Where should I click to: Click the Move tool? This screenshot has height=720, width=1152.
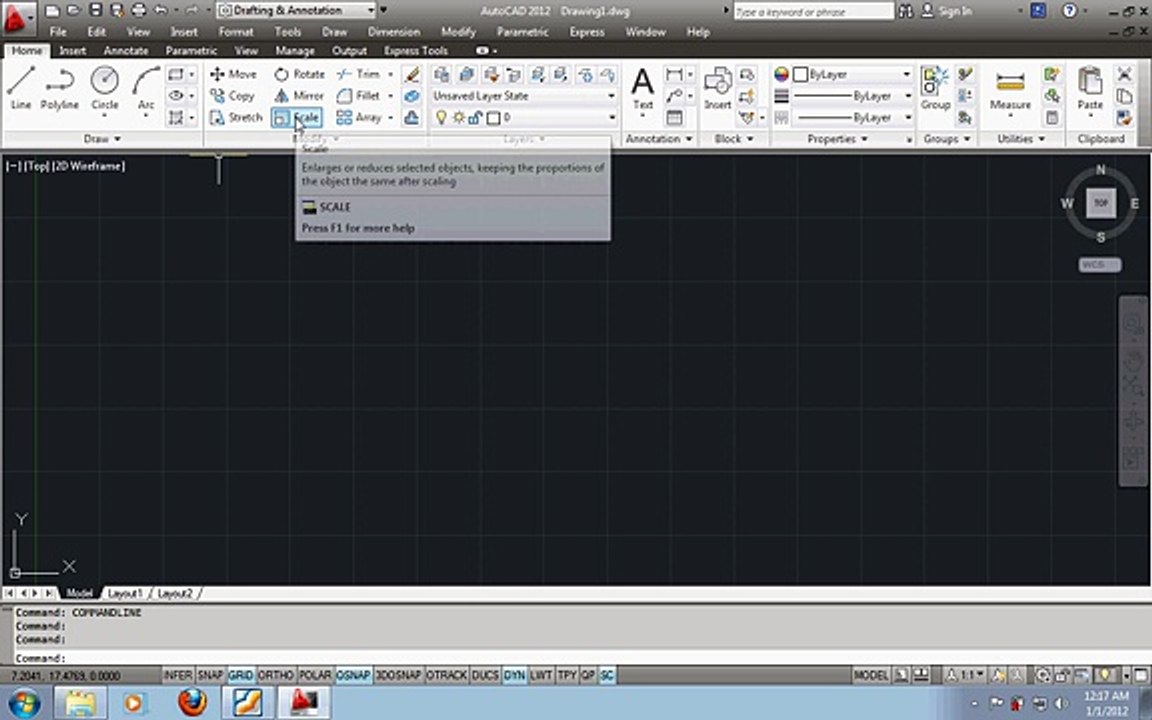pyautogui.click(x=233, y=74)
